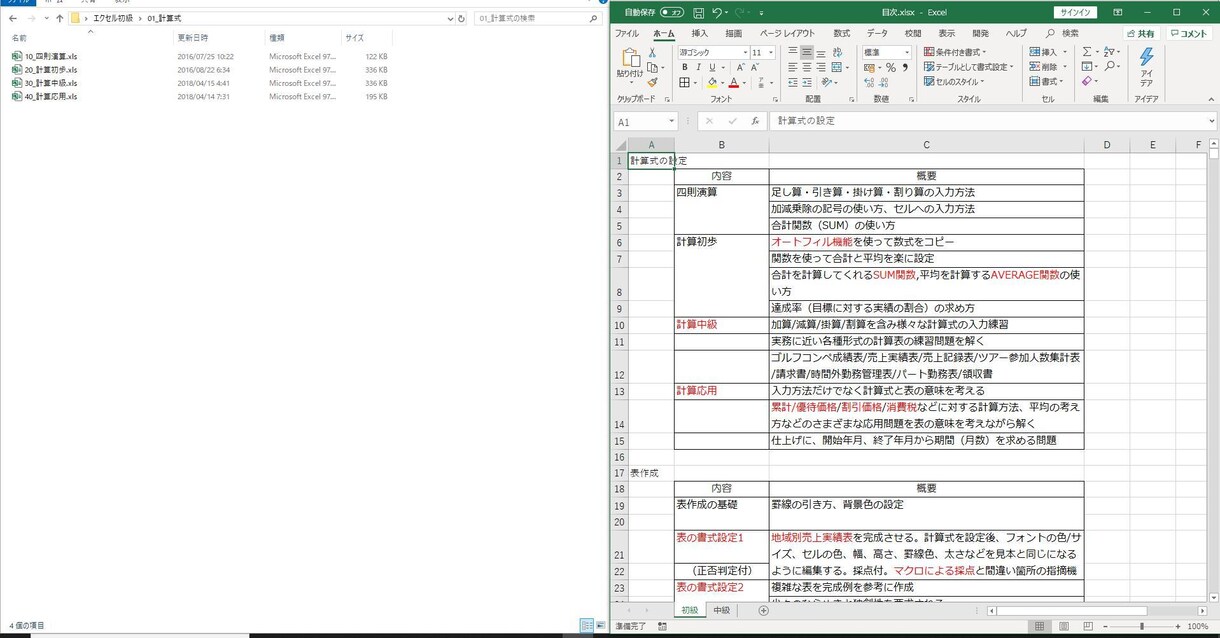Screen dimensions: 1220x638
Task: Open the Data ribbon tab
Action: click(877, 33)
